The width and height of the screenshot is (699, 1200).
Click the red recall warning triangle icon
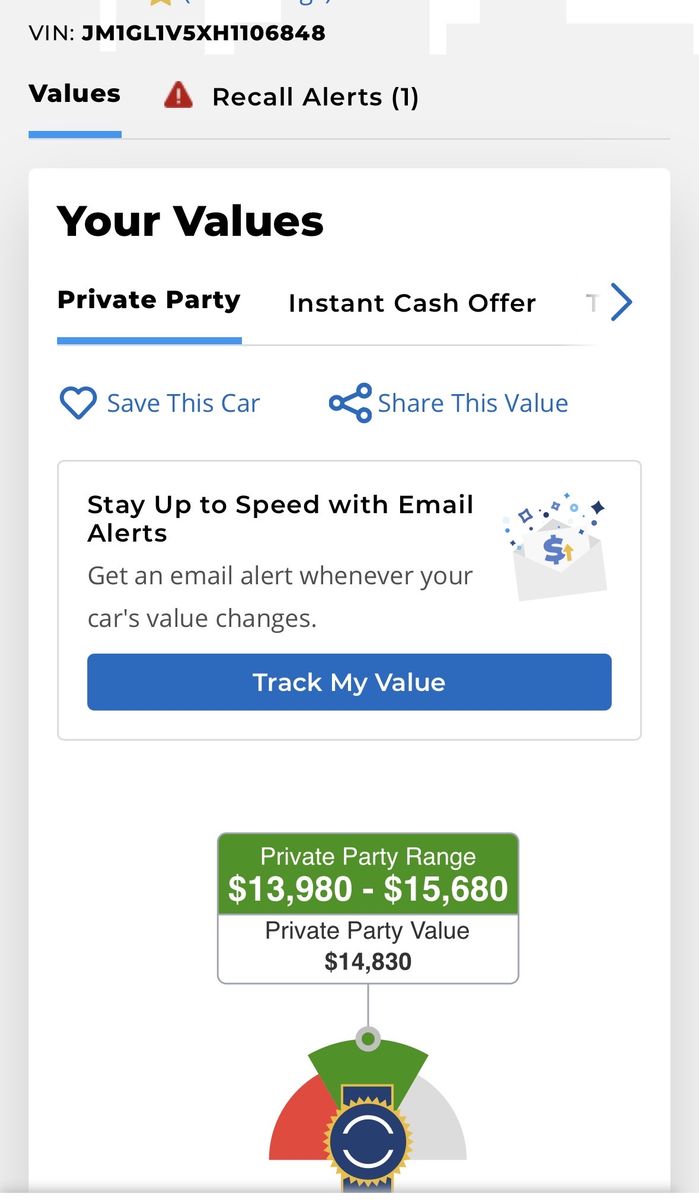[178, 96]
